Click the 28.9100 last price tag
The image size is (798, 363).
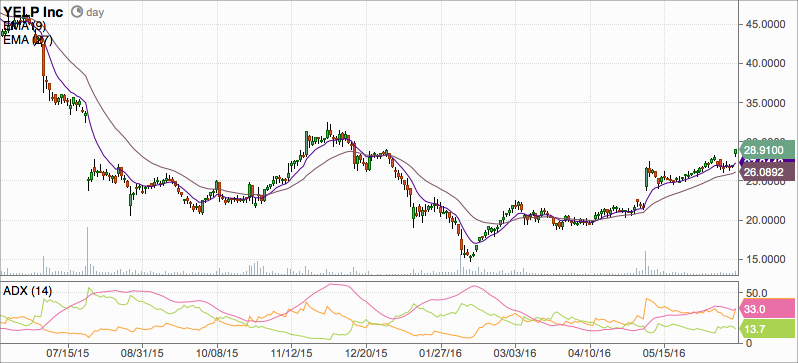coord(767,151)
